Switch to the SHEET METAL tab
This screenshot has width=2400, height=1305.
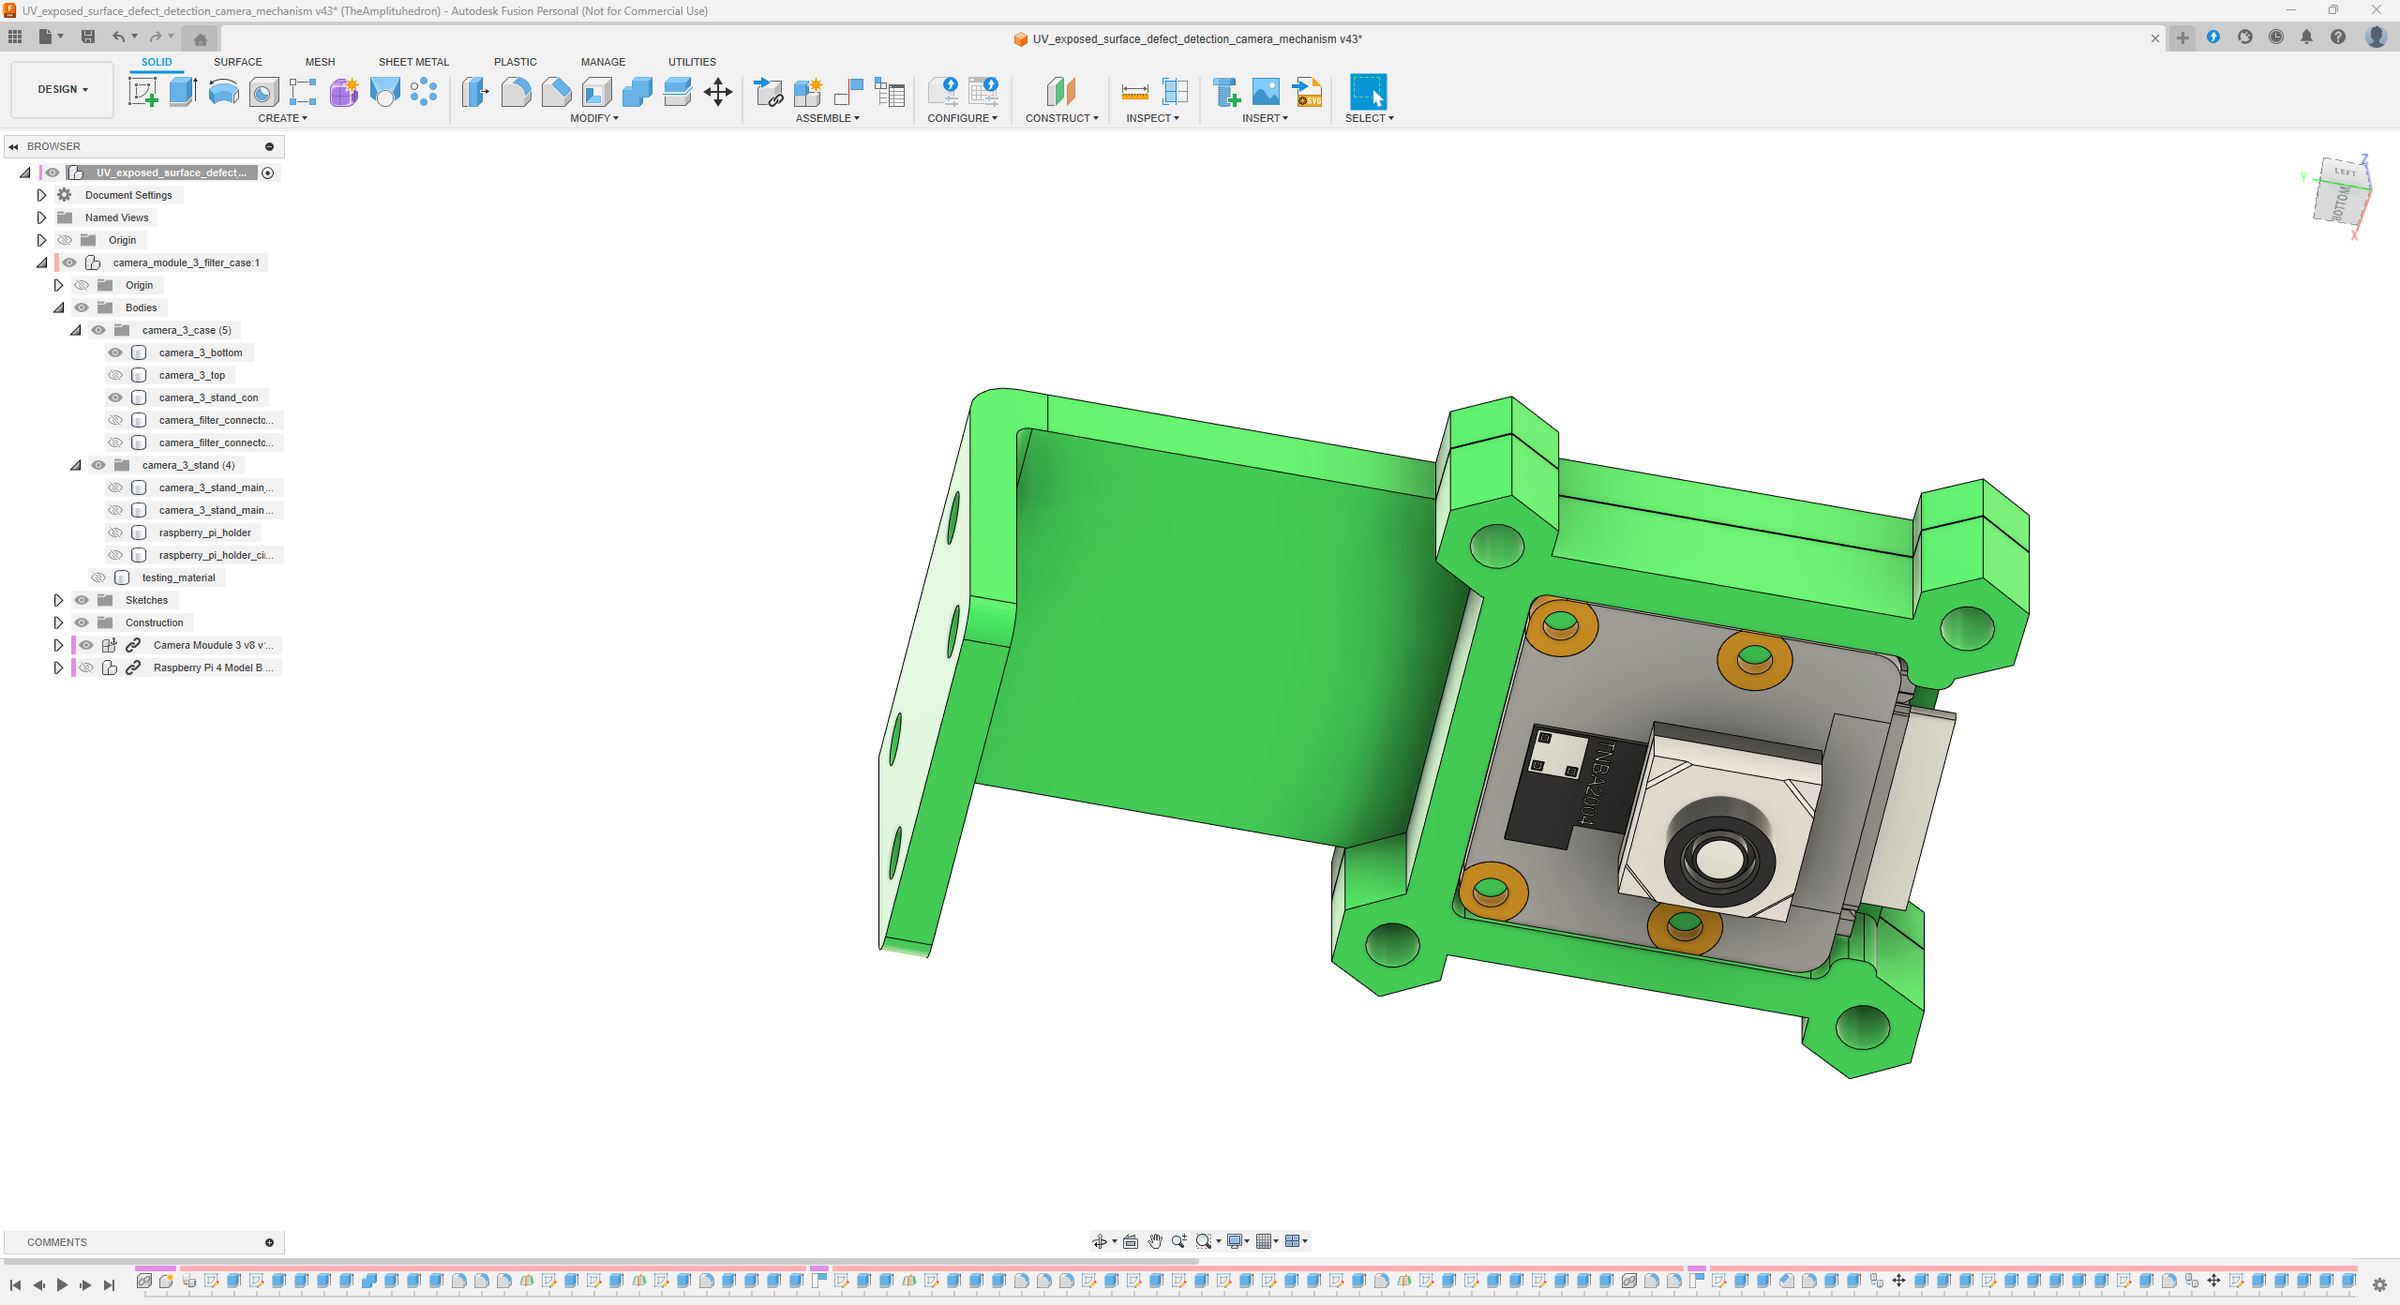[414, 62]
